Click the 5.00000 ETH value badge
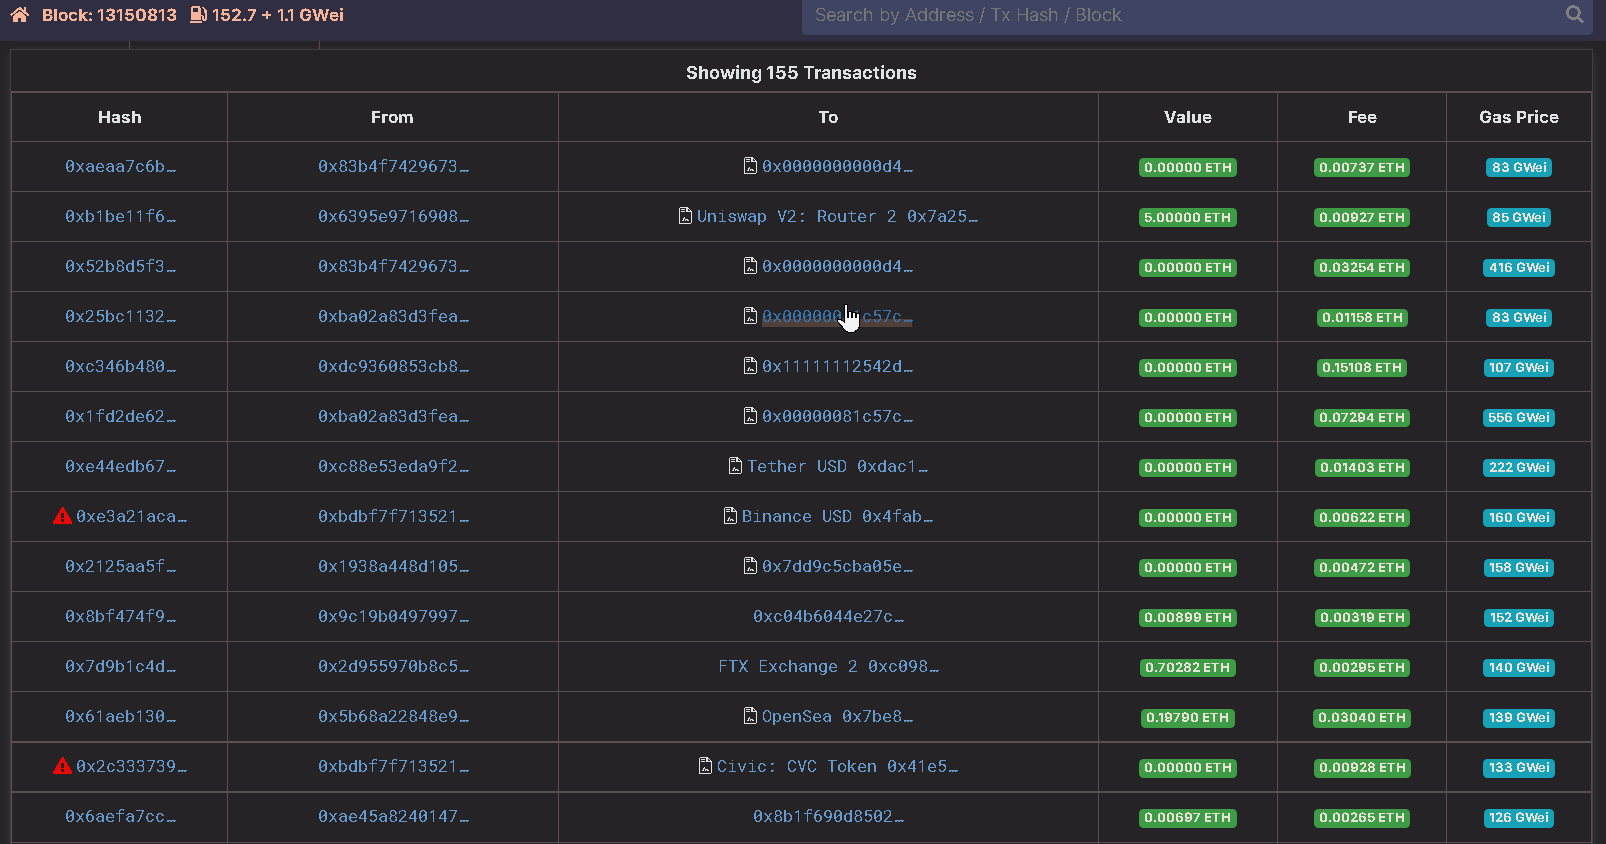Image resolution: width=1606 pixels, height=844 pixels. coord(1188,217)
